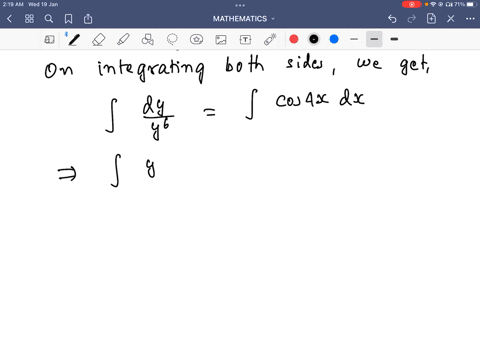
Task: Open the Elements sticker tool
Action: click(x=196, y=39)
